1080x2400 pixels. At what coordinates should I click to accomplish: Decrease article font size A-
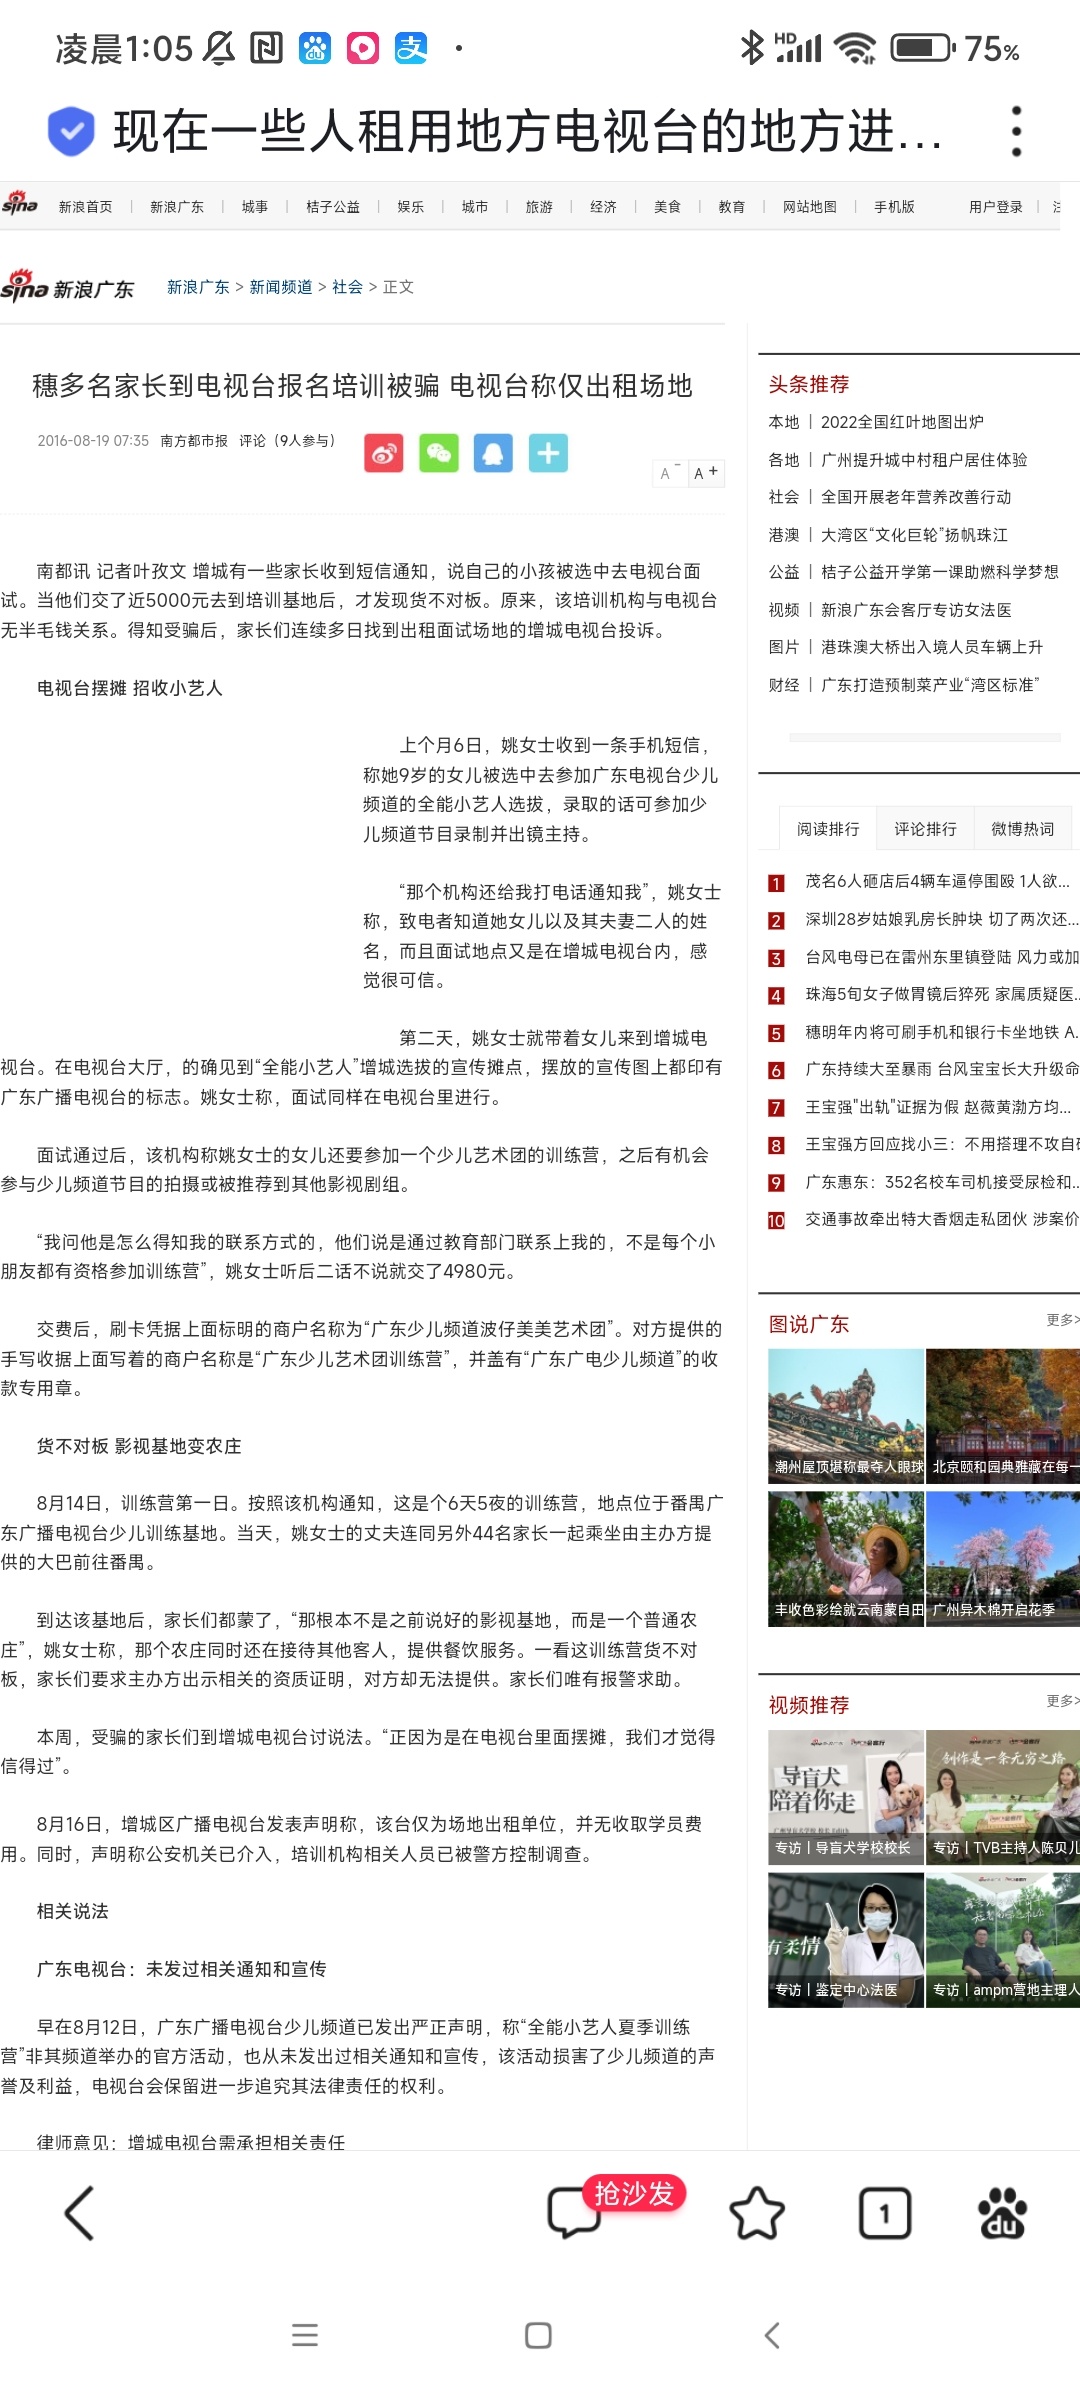pyautogui.click(x=668, y=473)
